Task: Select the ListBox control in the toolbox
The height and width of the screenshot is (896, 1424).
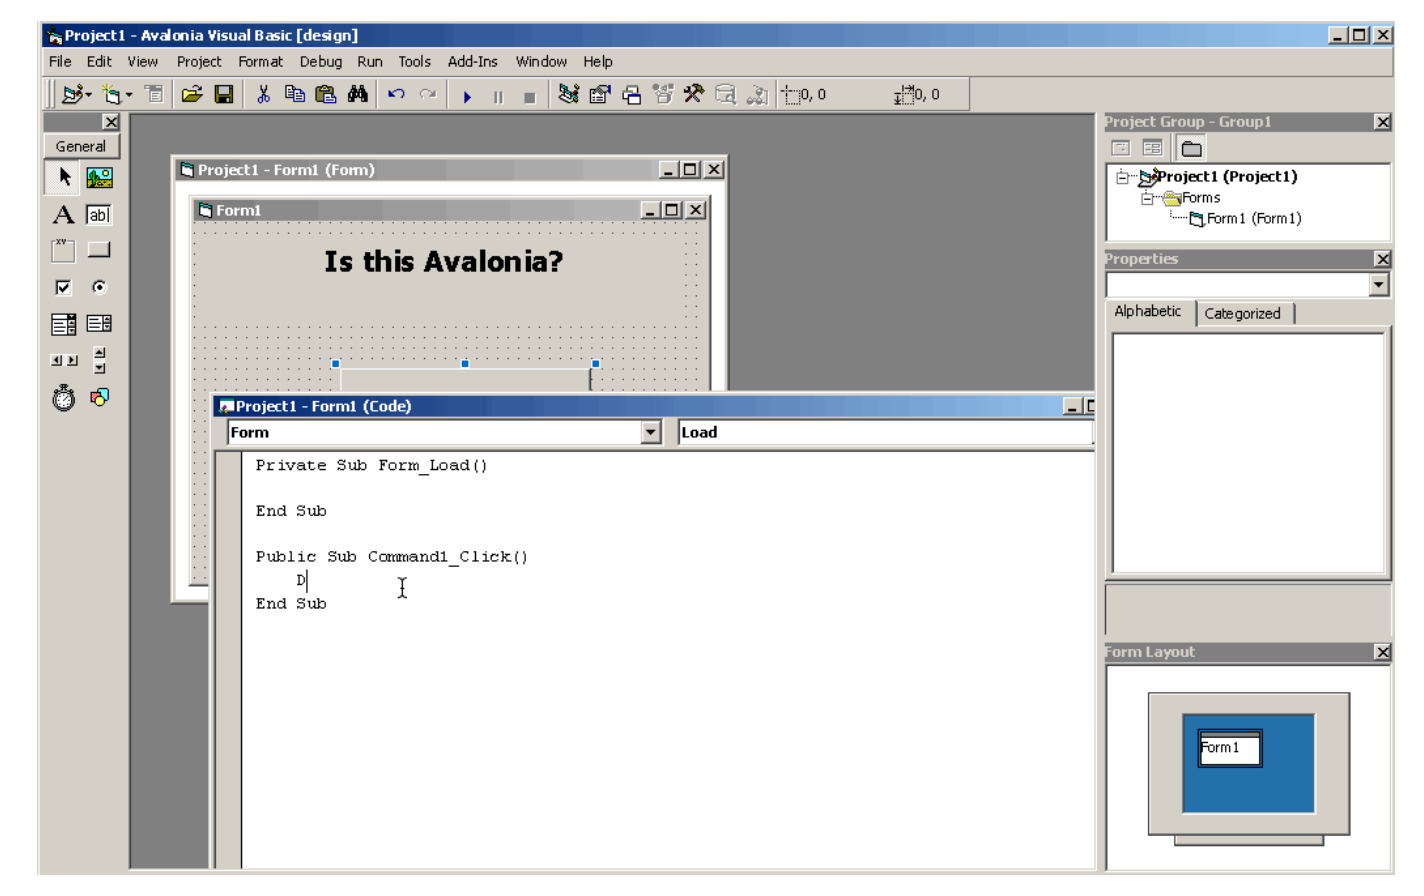Action: [x=99, y=324]
